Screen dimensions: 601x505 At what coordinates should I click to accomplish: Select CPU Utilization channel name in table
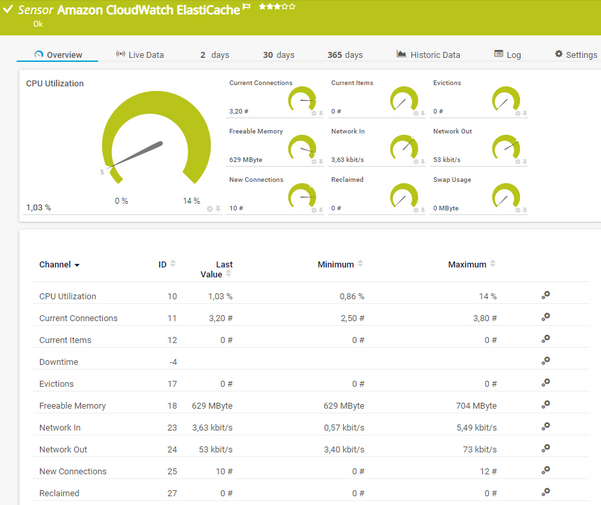68,296
